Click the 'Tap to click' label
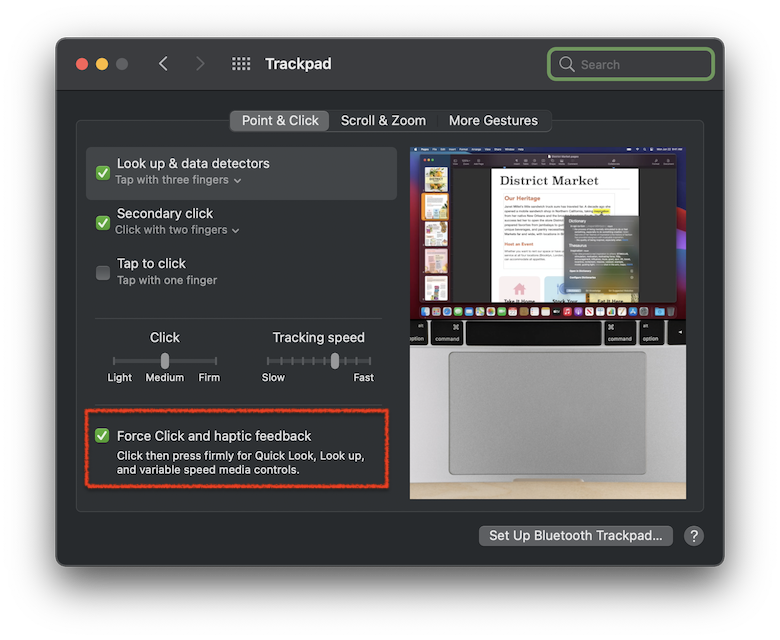The image size is (780, 640). coord(151,264)
